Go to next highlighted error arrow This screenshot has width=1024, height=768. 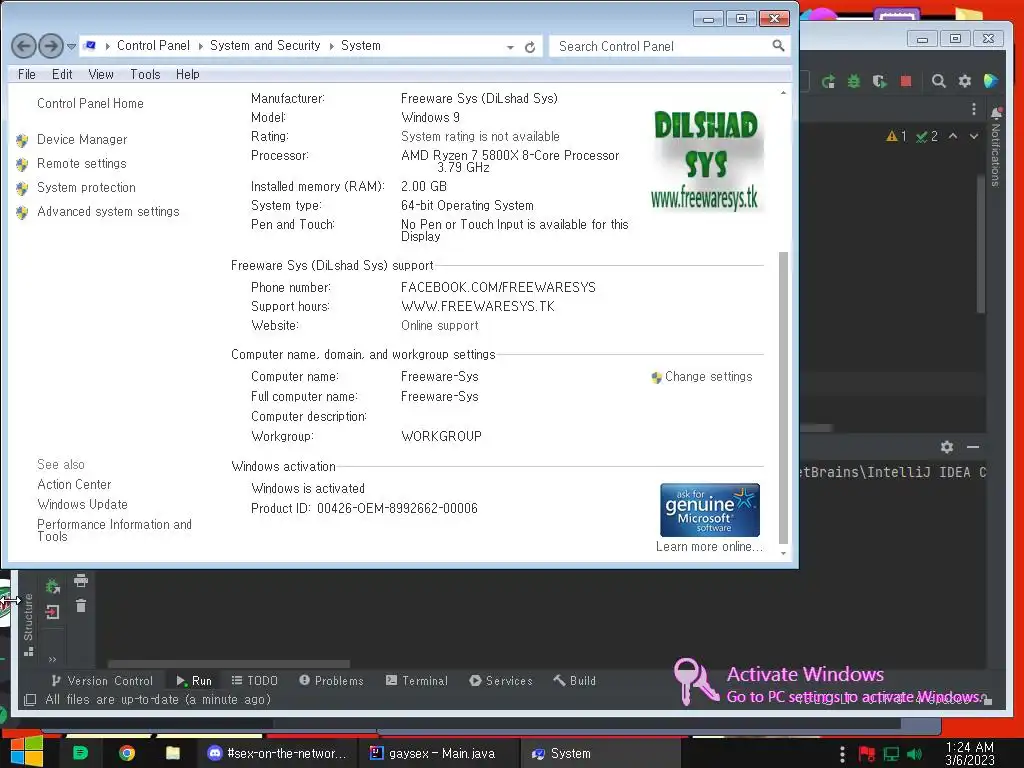pos(974,136)
